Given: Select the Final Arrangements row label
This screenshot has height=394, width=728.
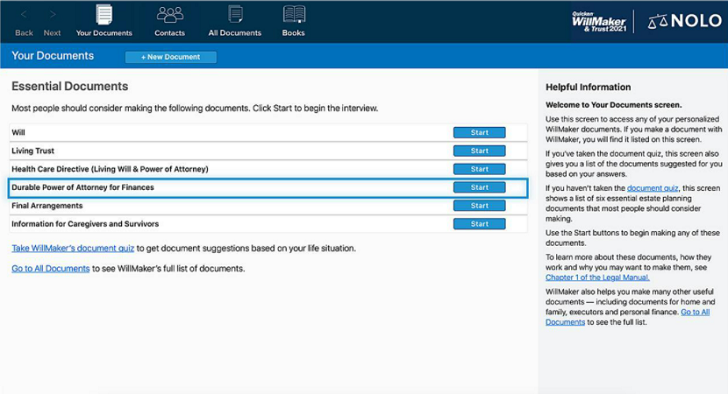Looking at the screenshot, I should tap(47, 206).
